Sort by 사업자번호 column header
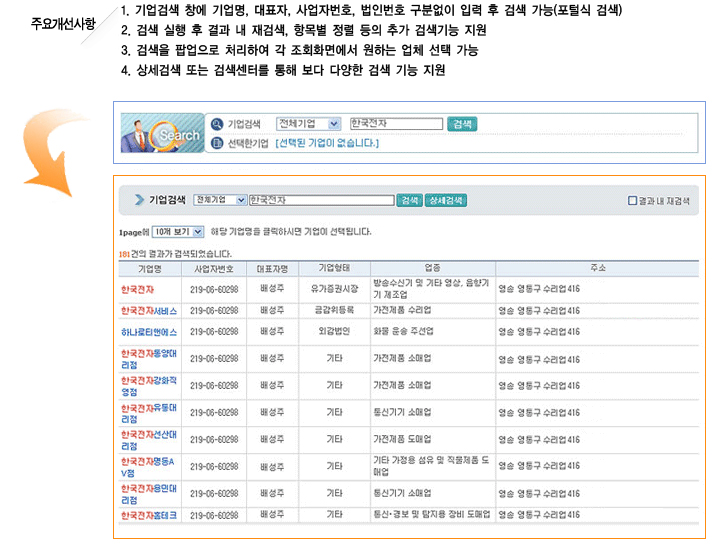The width and height of the screenshot is (713, 548). click(214, 269)
